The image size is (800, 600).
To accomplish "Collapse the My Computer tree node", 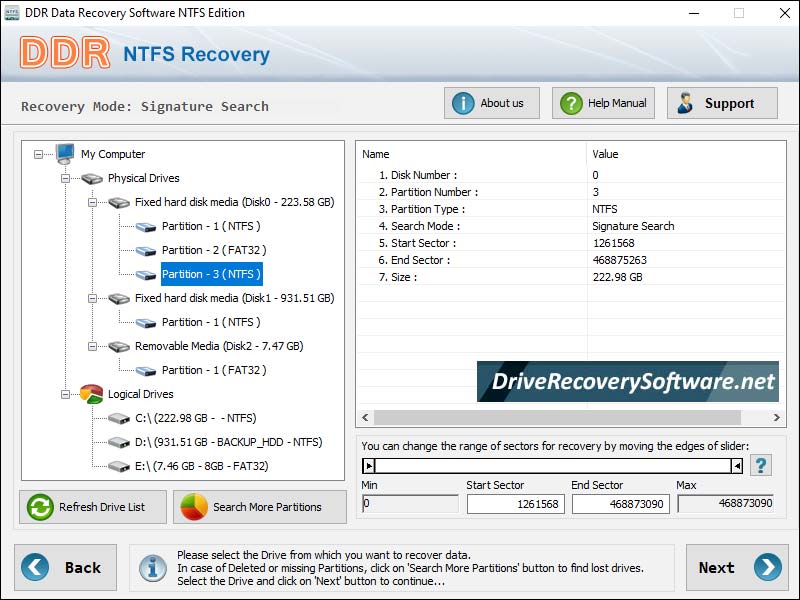I will click(38, 154).
